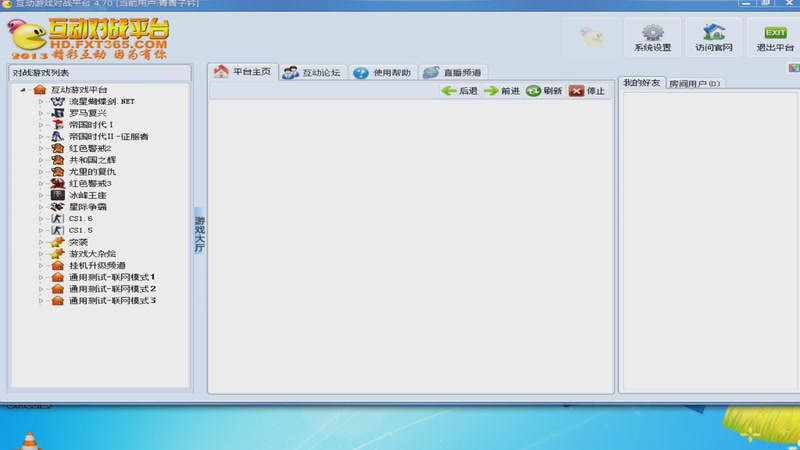
Task: Click the 星际争霸 game icon
Action: click(x=58, y=207)
